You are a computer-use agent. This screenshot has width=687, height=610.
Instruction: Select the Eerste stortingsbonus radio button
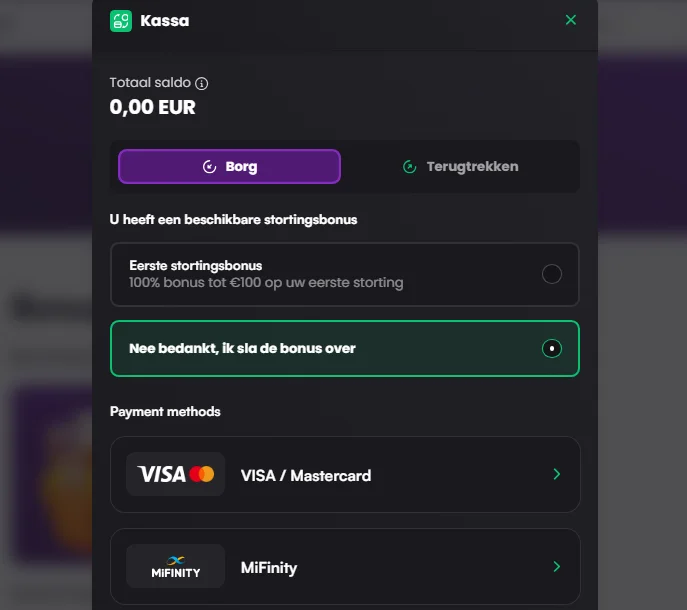tap(551, 274)
